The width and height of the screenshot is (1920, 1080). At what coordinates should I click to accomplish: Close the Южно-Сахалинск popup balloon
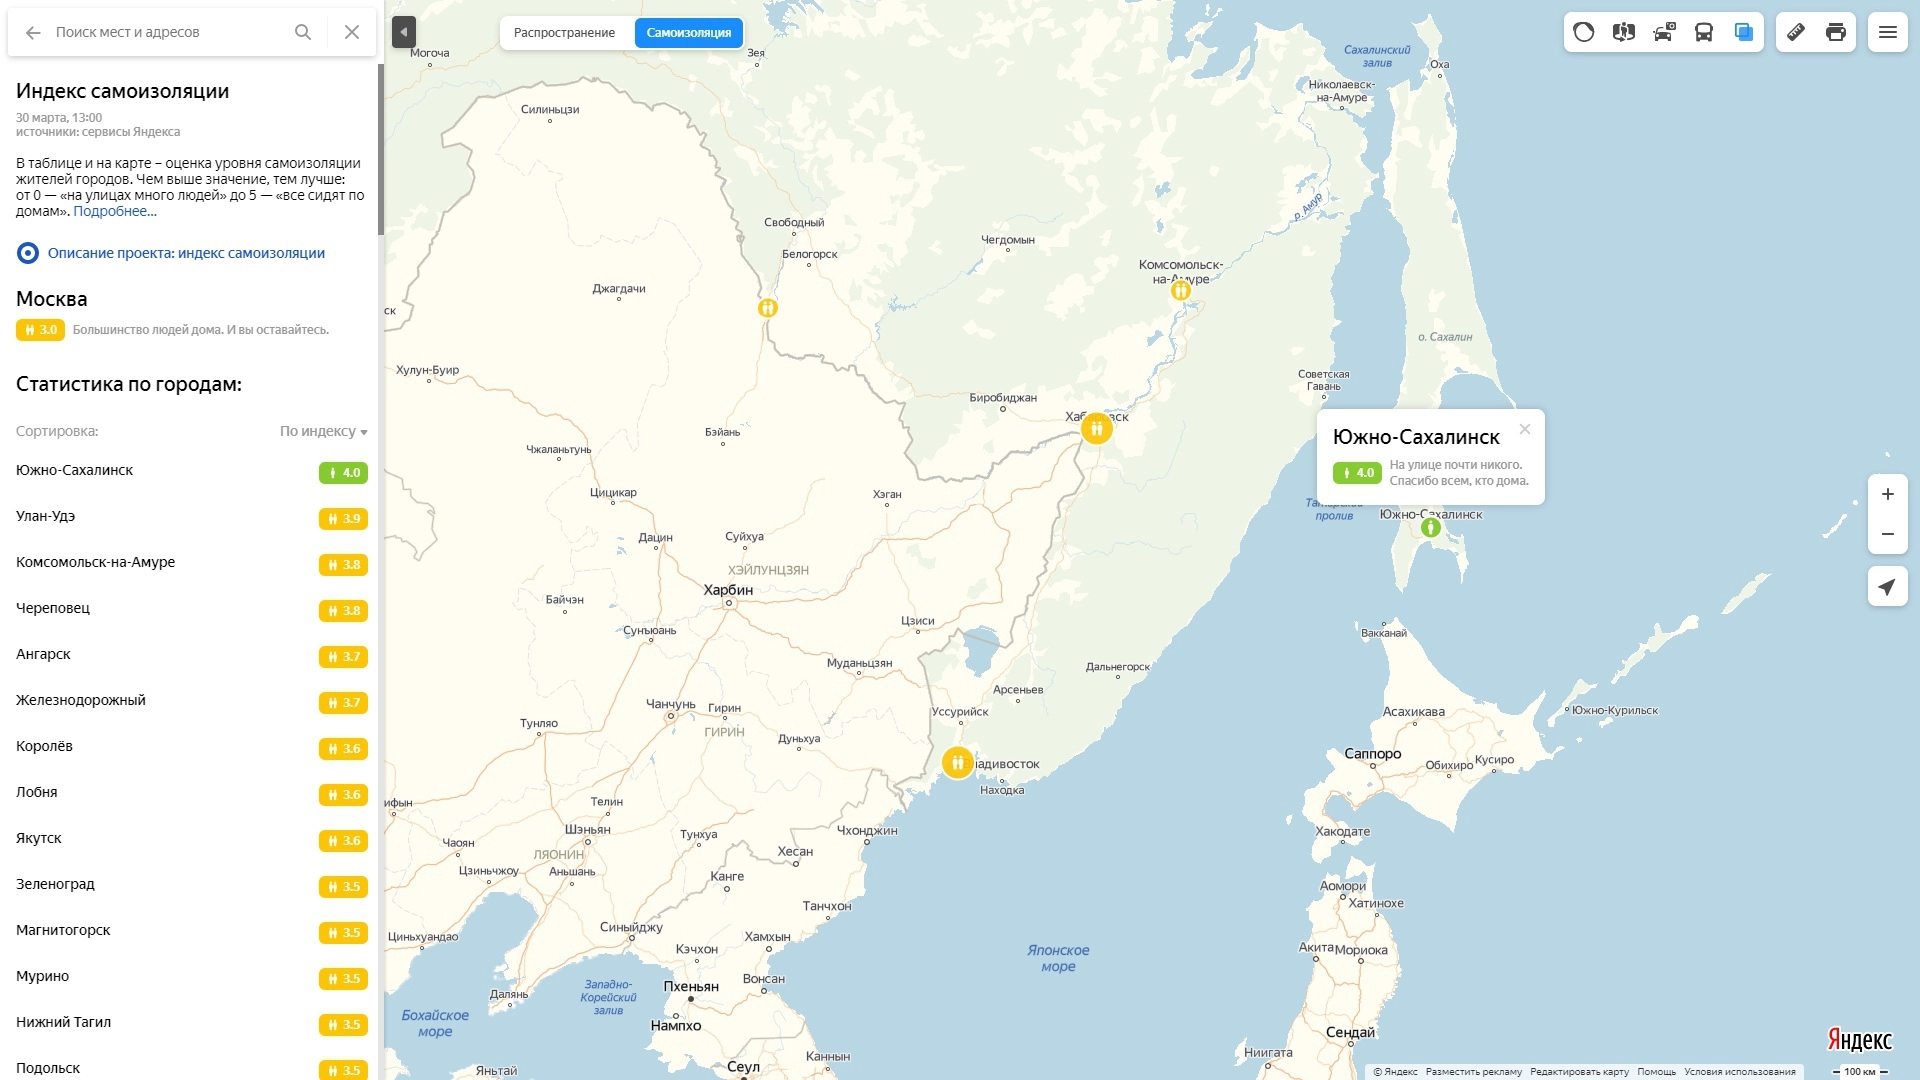pos(1525,429)
